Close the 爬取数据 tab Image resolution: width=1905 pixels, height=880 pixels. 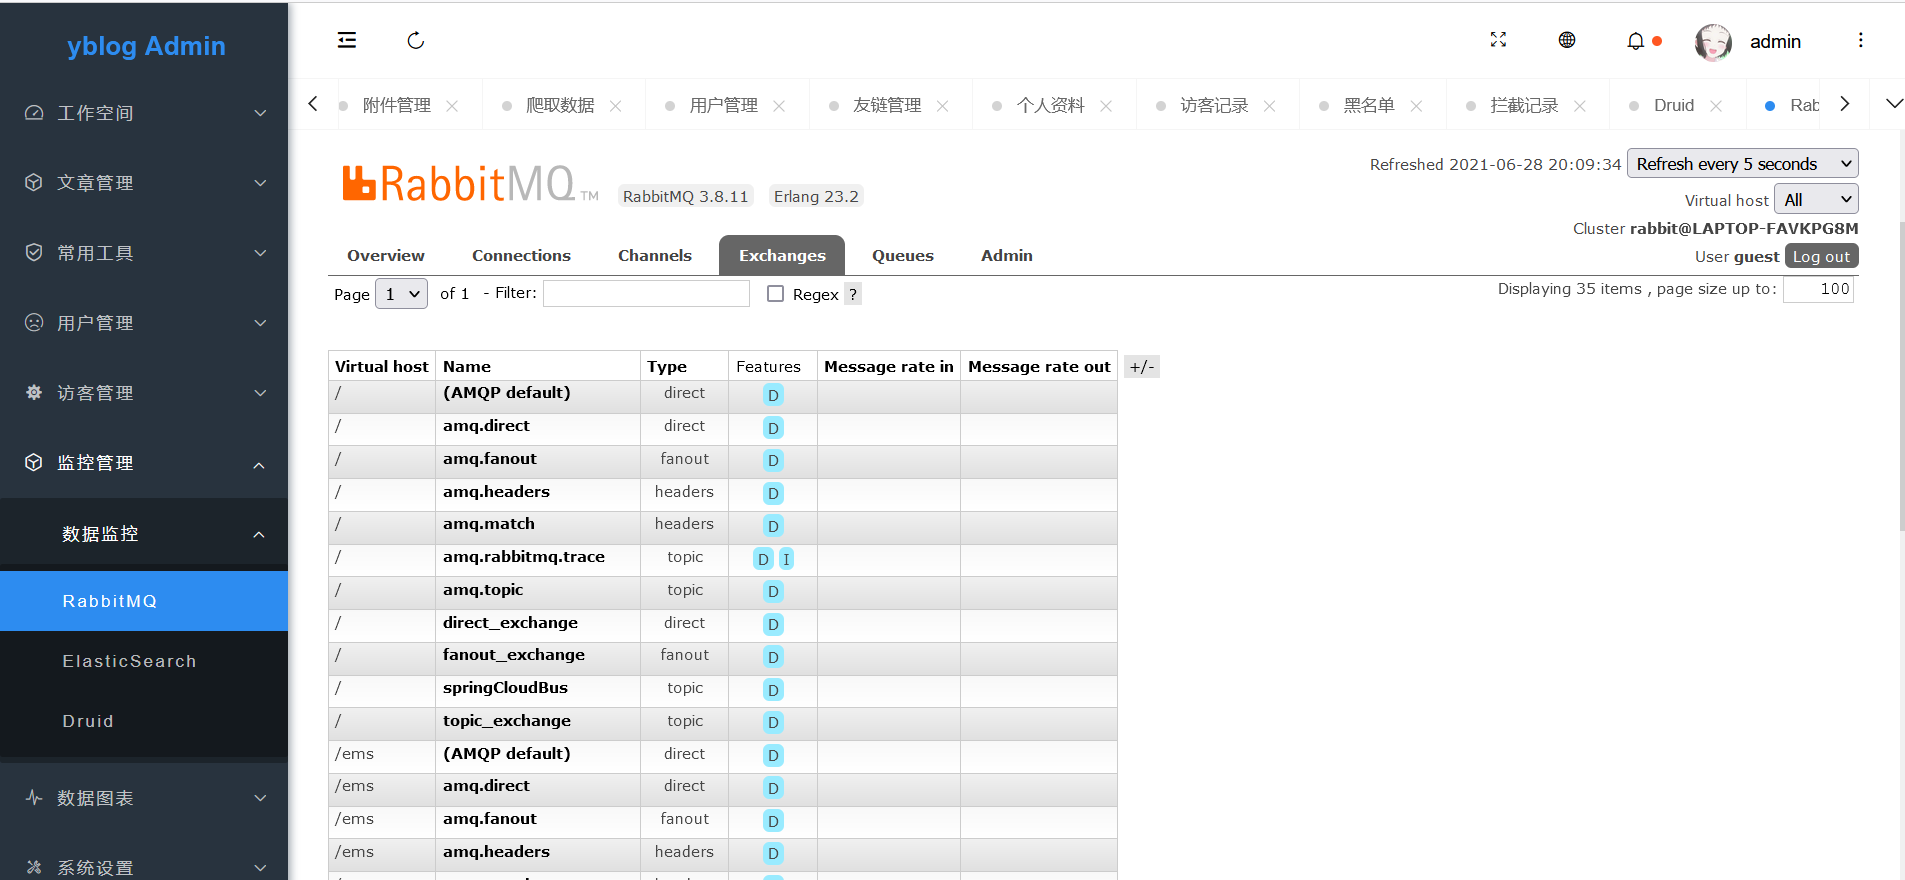tap(616, 106)
